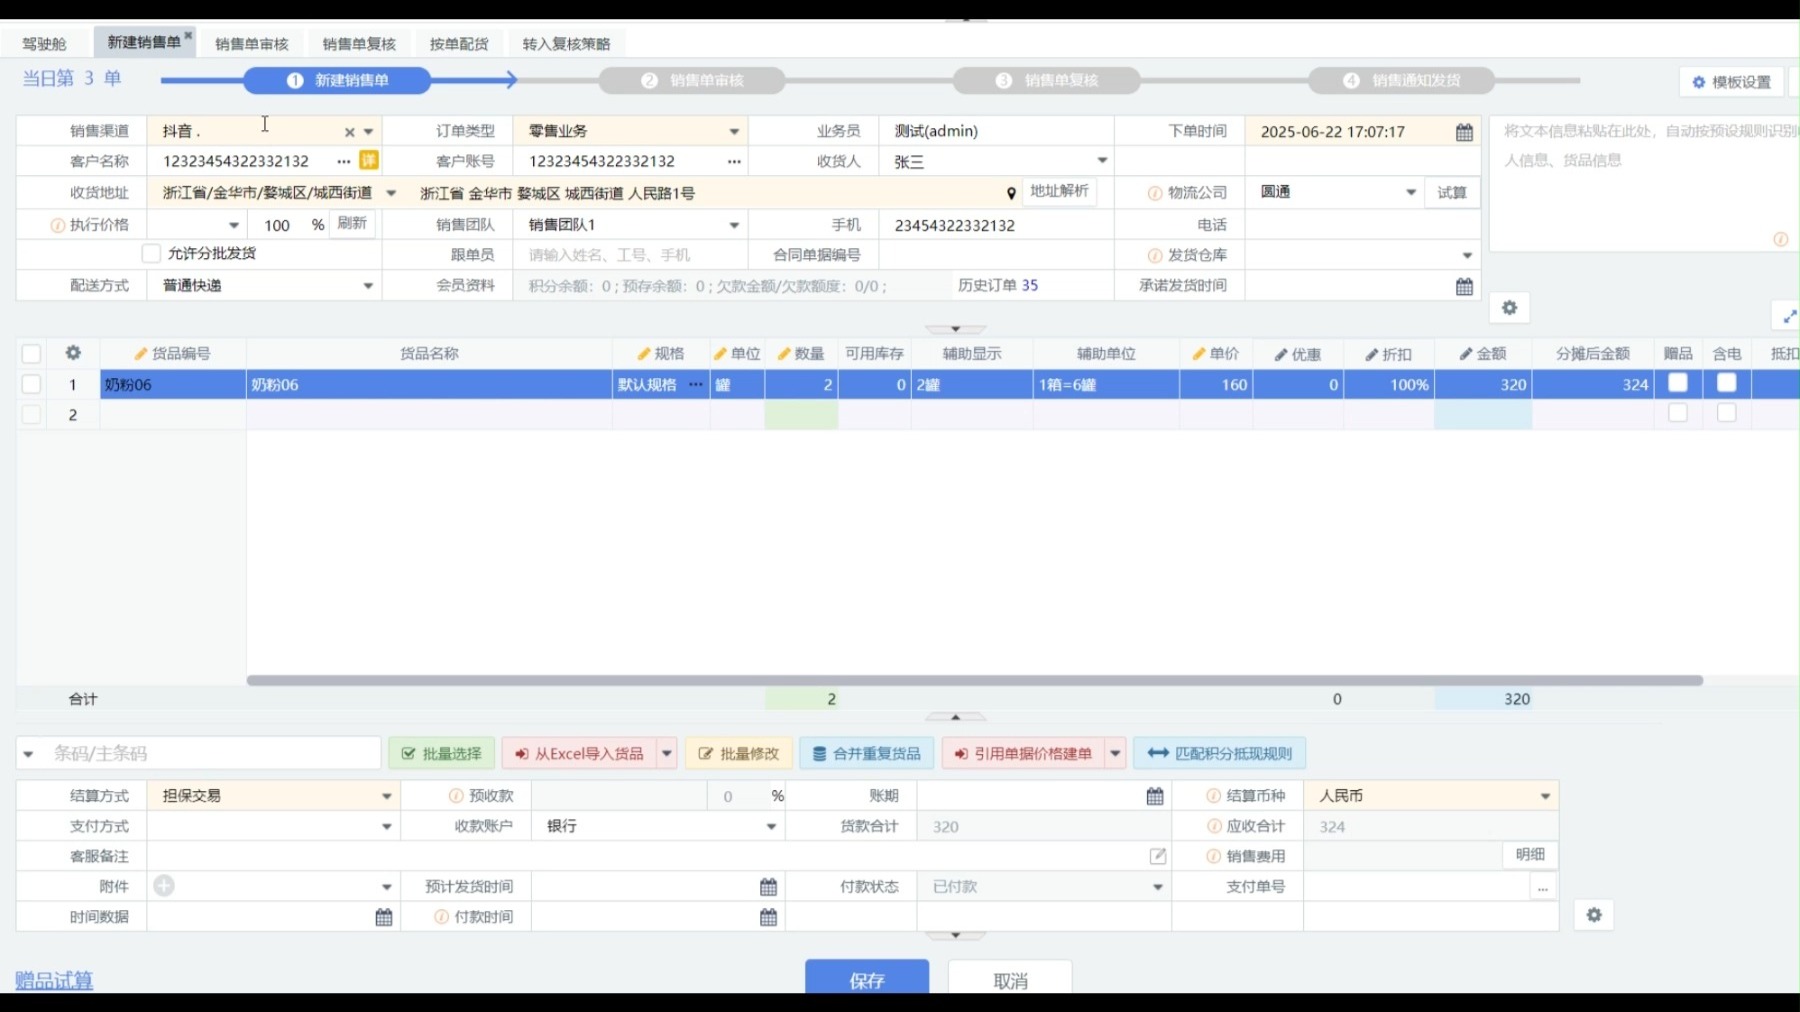Enable the 允许分批发货 checkbox

[x=151, y=254]
